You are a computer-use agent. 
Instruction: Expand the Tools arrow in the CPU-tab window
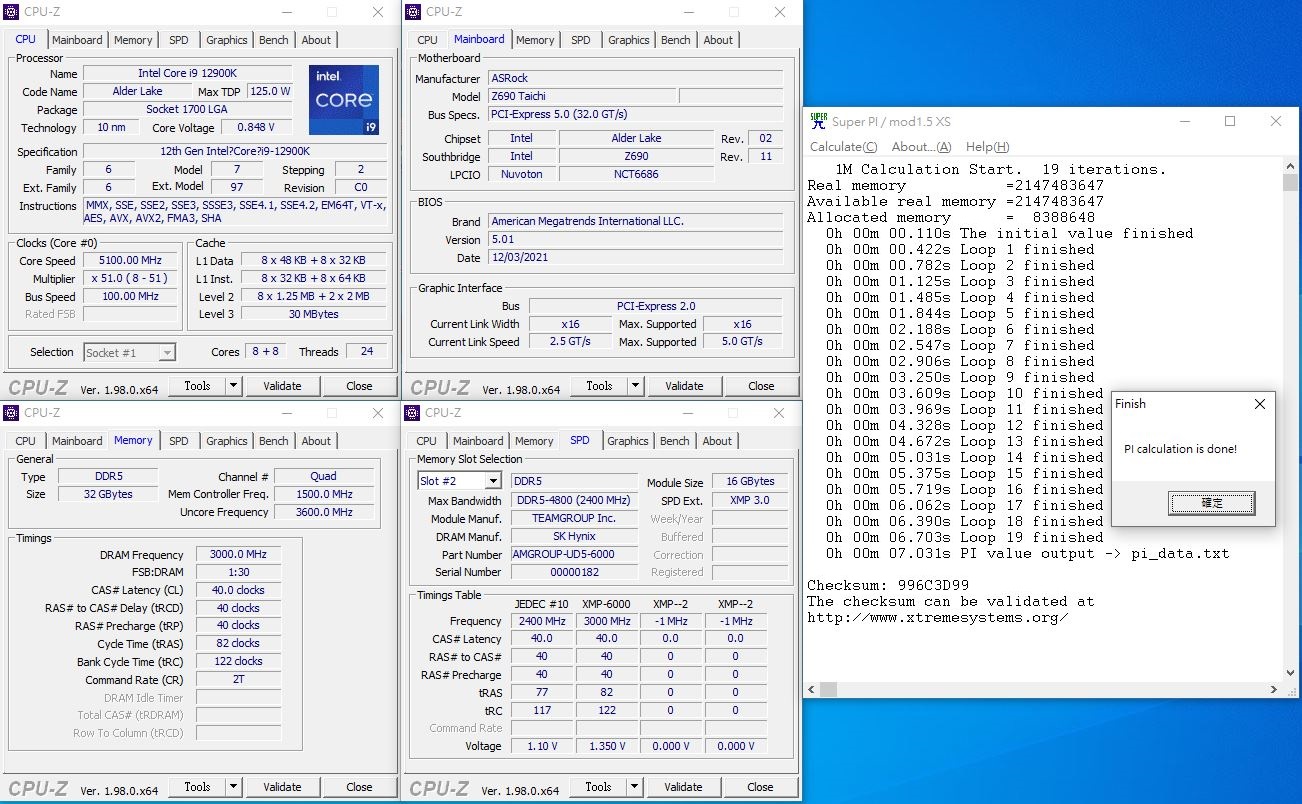click(233, 386)
